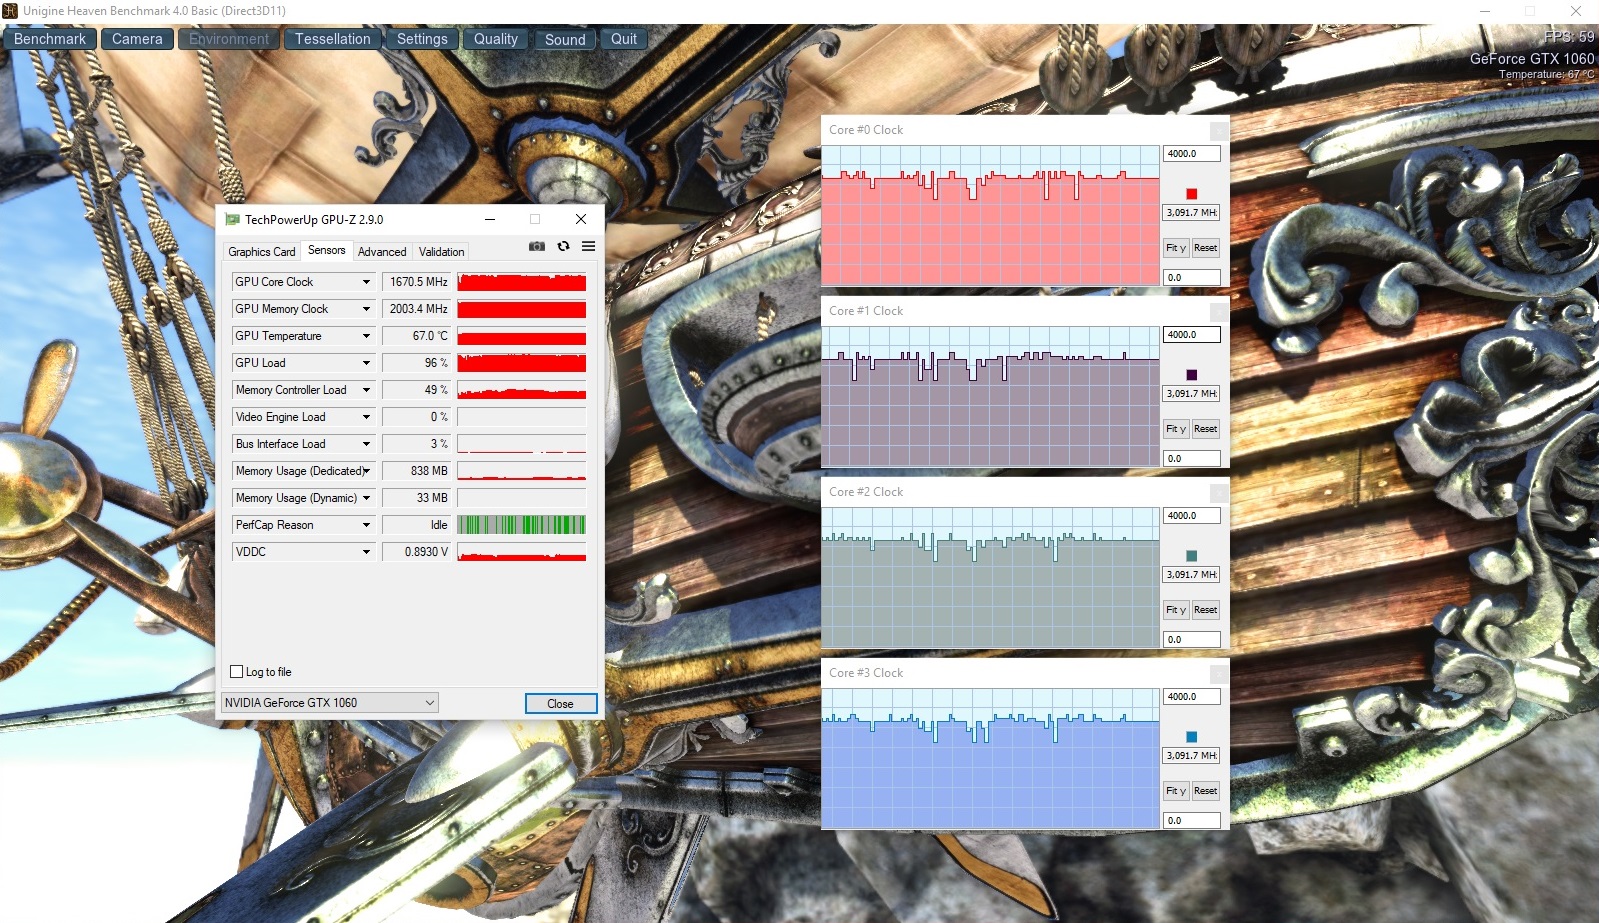The image size is (1599, 923).
Task: Open the Memory Usage (Dedicated) dropdown
Action: [x=366, y=471]
